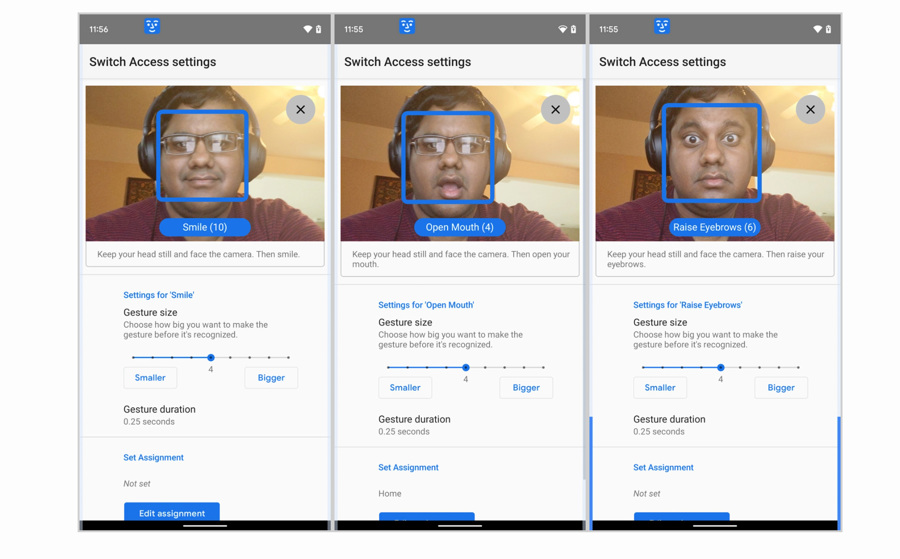Screen dimensions: 900x559
Task: Tap the Raise Eyebrows (6) gesture label
Action: coord(715,227)
